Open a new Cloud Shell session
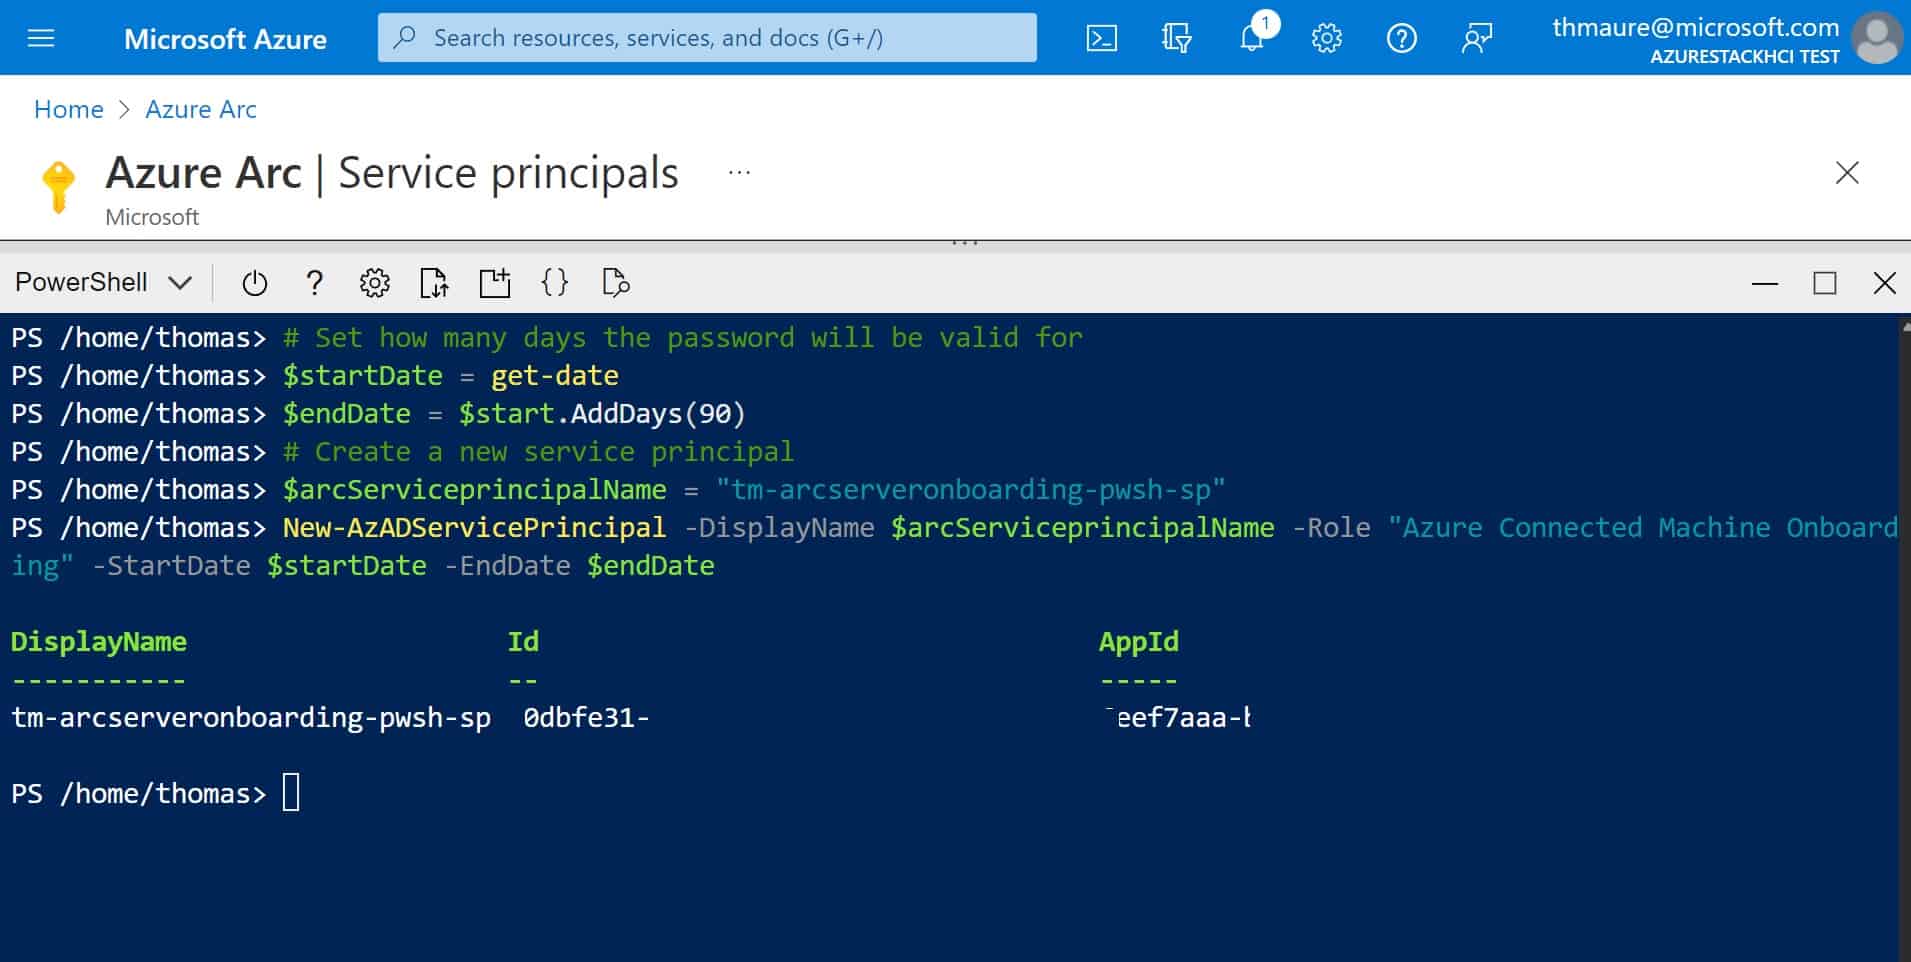The image size is (1911, 962). pos(495,282)
